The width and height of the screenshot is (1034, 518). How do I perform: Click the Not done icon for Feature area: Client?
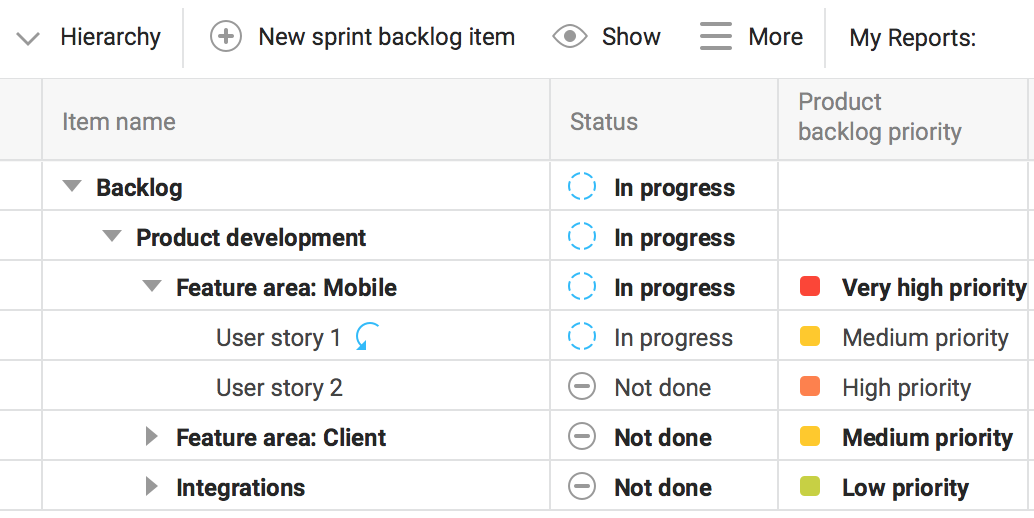tap(582, 437)
